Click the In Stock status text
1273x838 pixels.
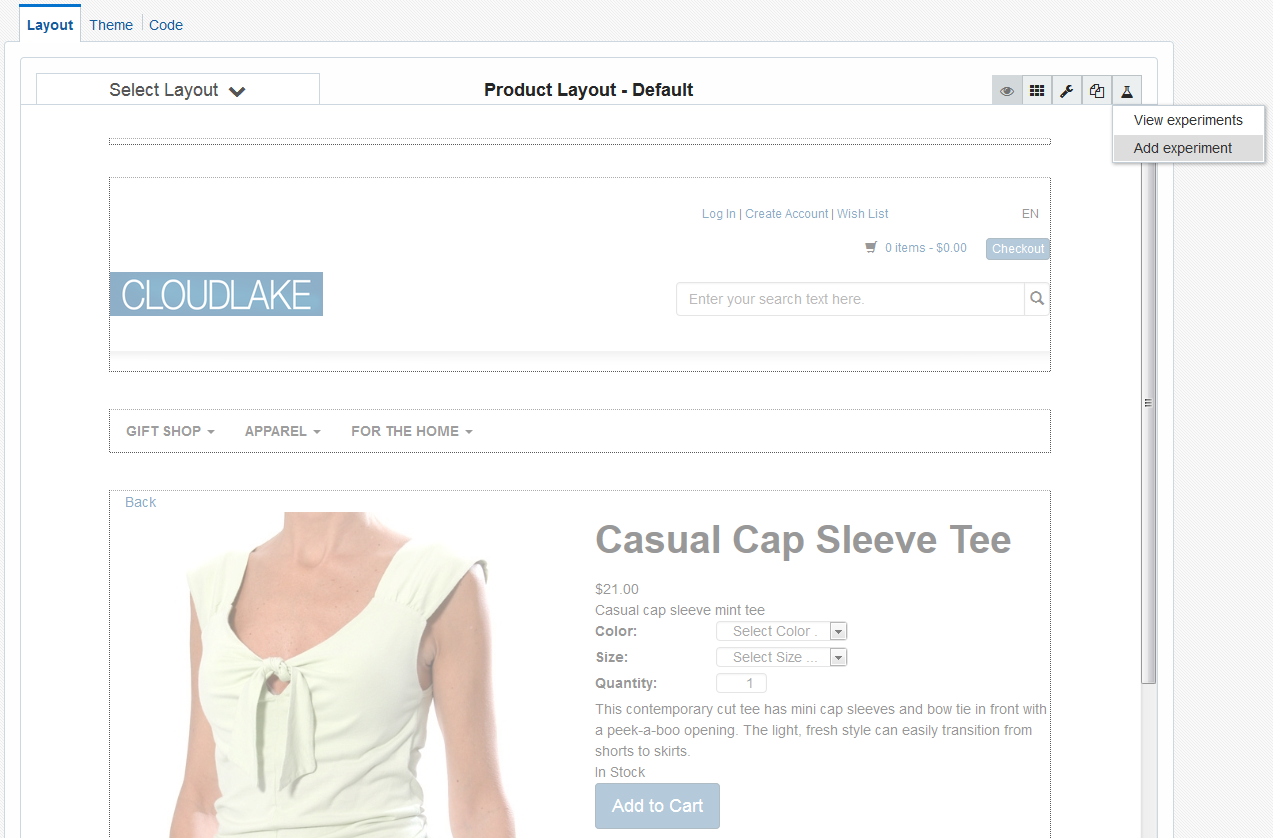[620, 772]
